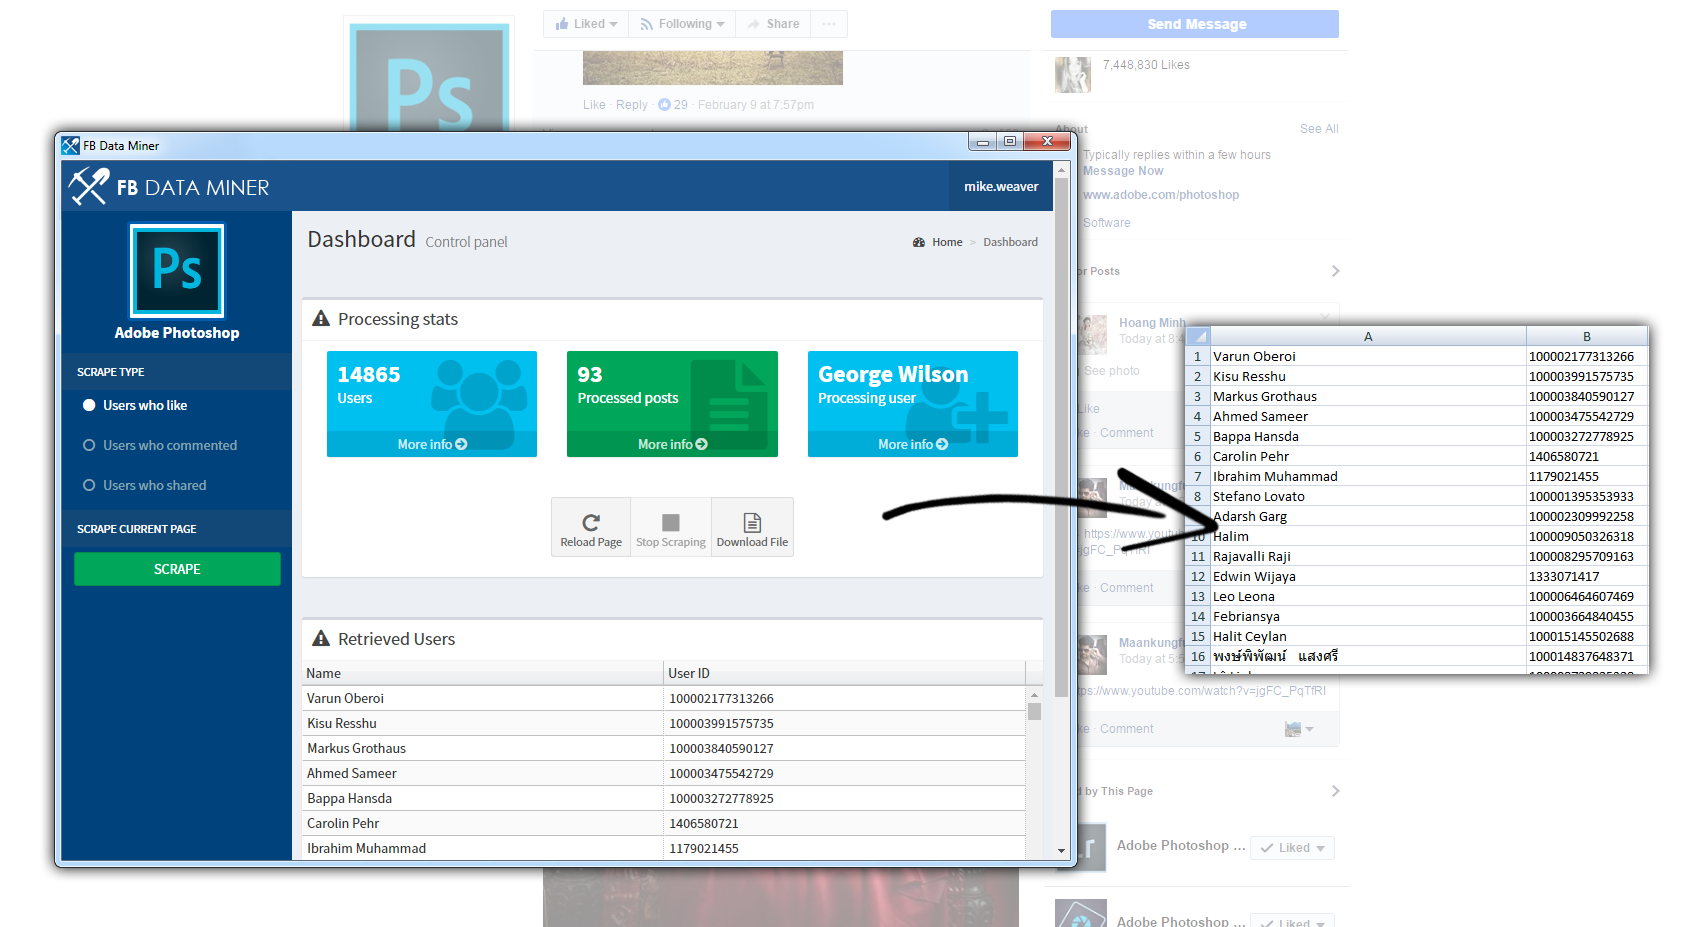Click row header 14 in spreadsheet
The image size is (1689, 927).
click(1197, 616)
